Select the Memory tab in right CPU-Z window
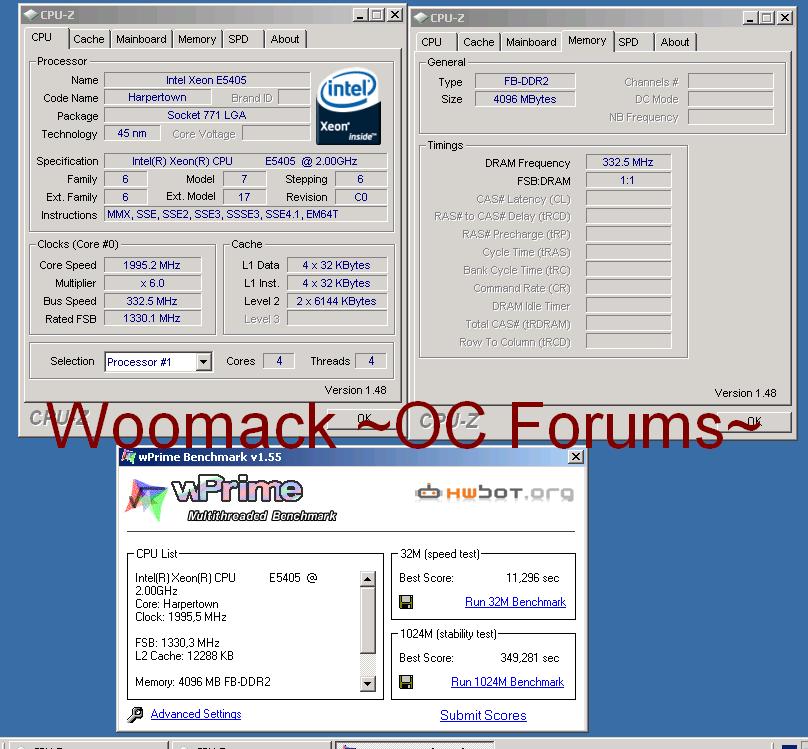The height and width of the screenshot is (749, 808). (587, 41)
